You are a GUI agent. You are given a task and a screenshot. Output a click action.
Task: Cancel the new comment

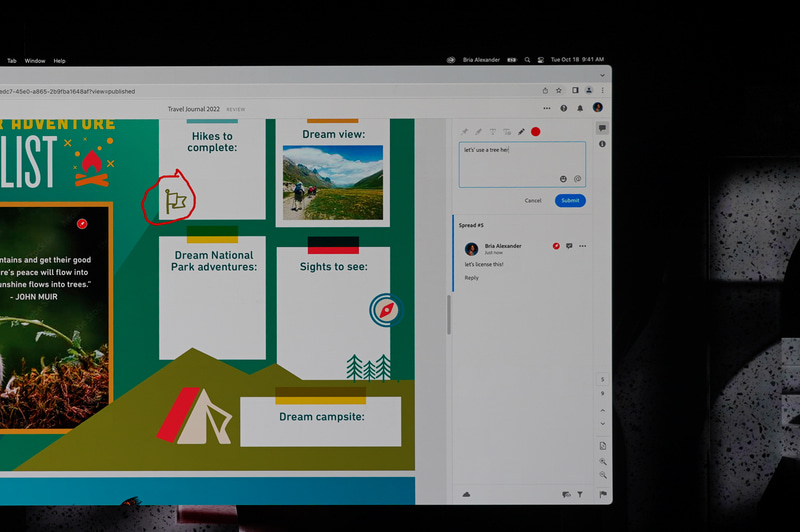click(x=533, y=200)
